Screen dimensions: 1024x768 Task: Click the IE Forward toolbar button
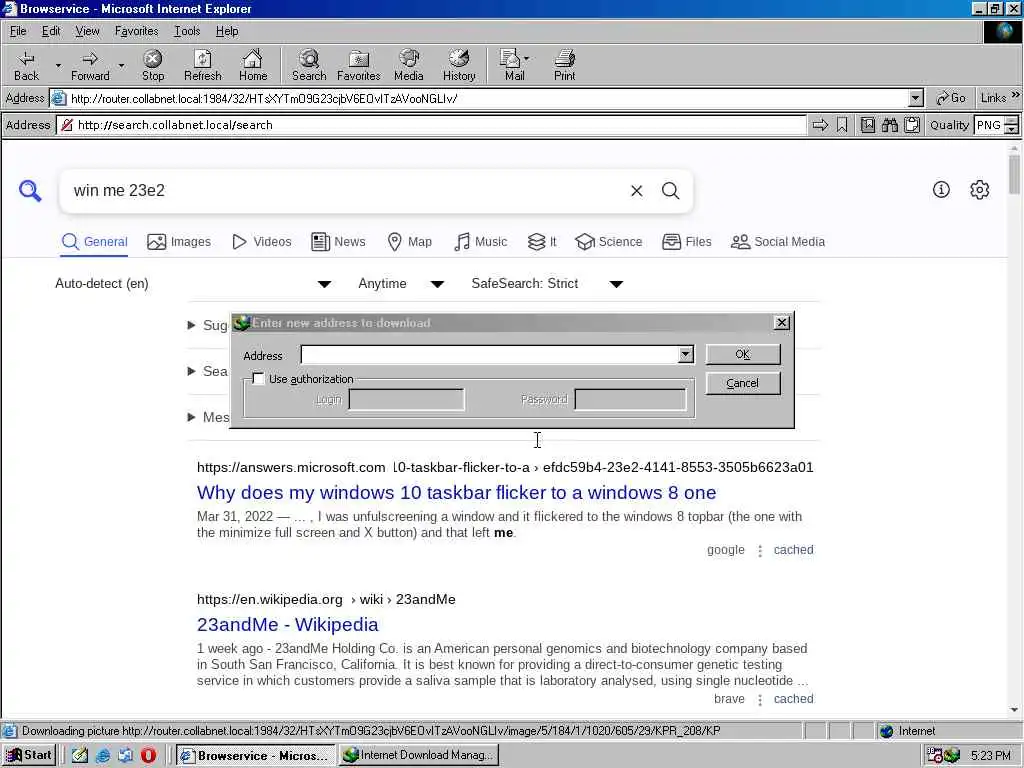(90, 65)
